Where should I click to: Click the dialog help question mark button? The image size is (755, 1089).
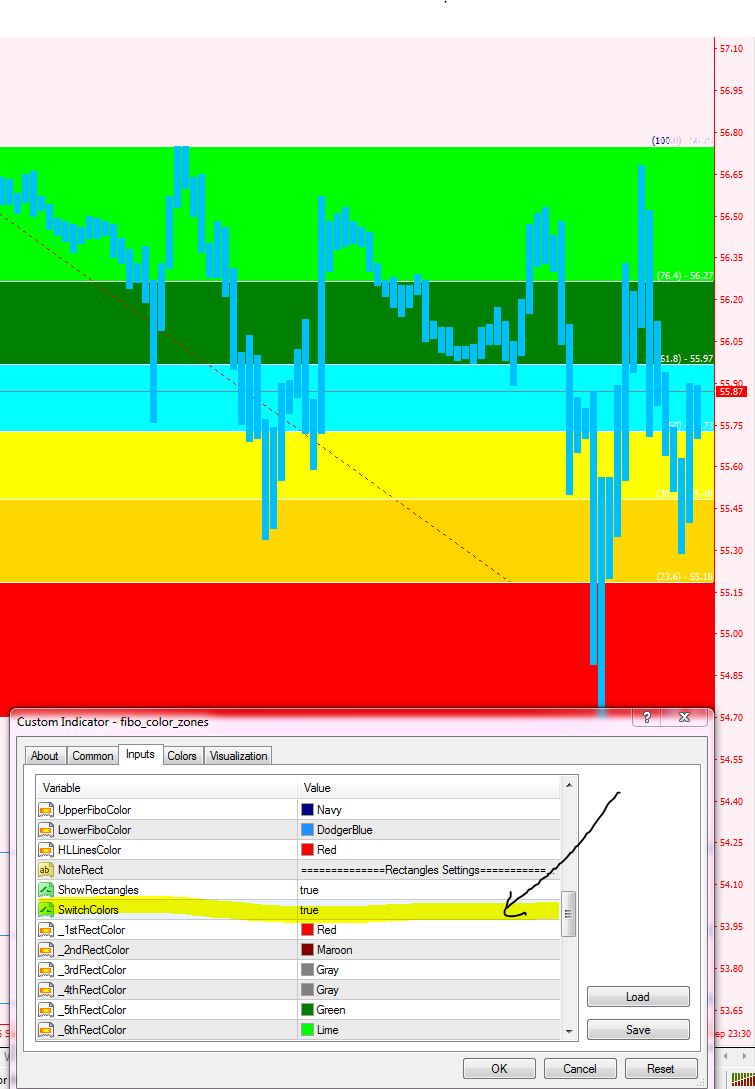[647, 717]
